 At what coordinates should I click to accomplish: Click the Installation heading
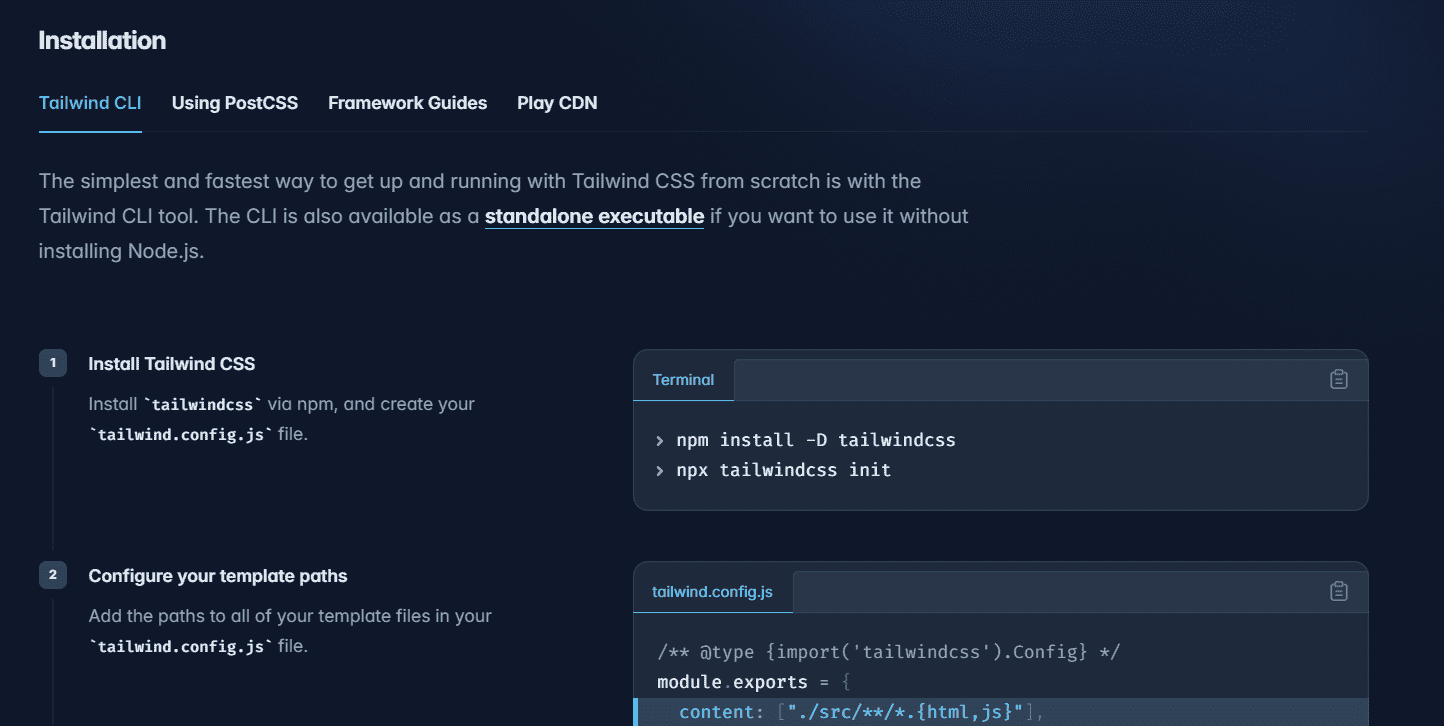(x=102, y=41)
